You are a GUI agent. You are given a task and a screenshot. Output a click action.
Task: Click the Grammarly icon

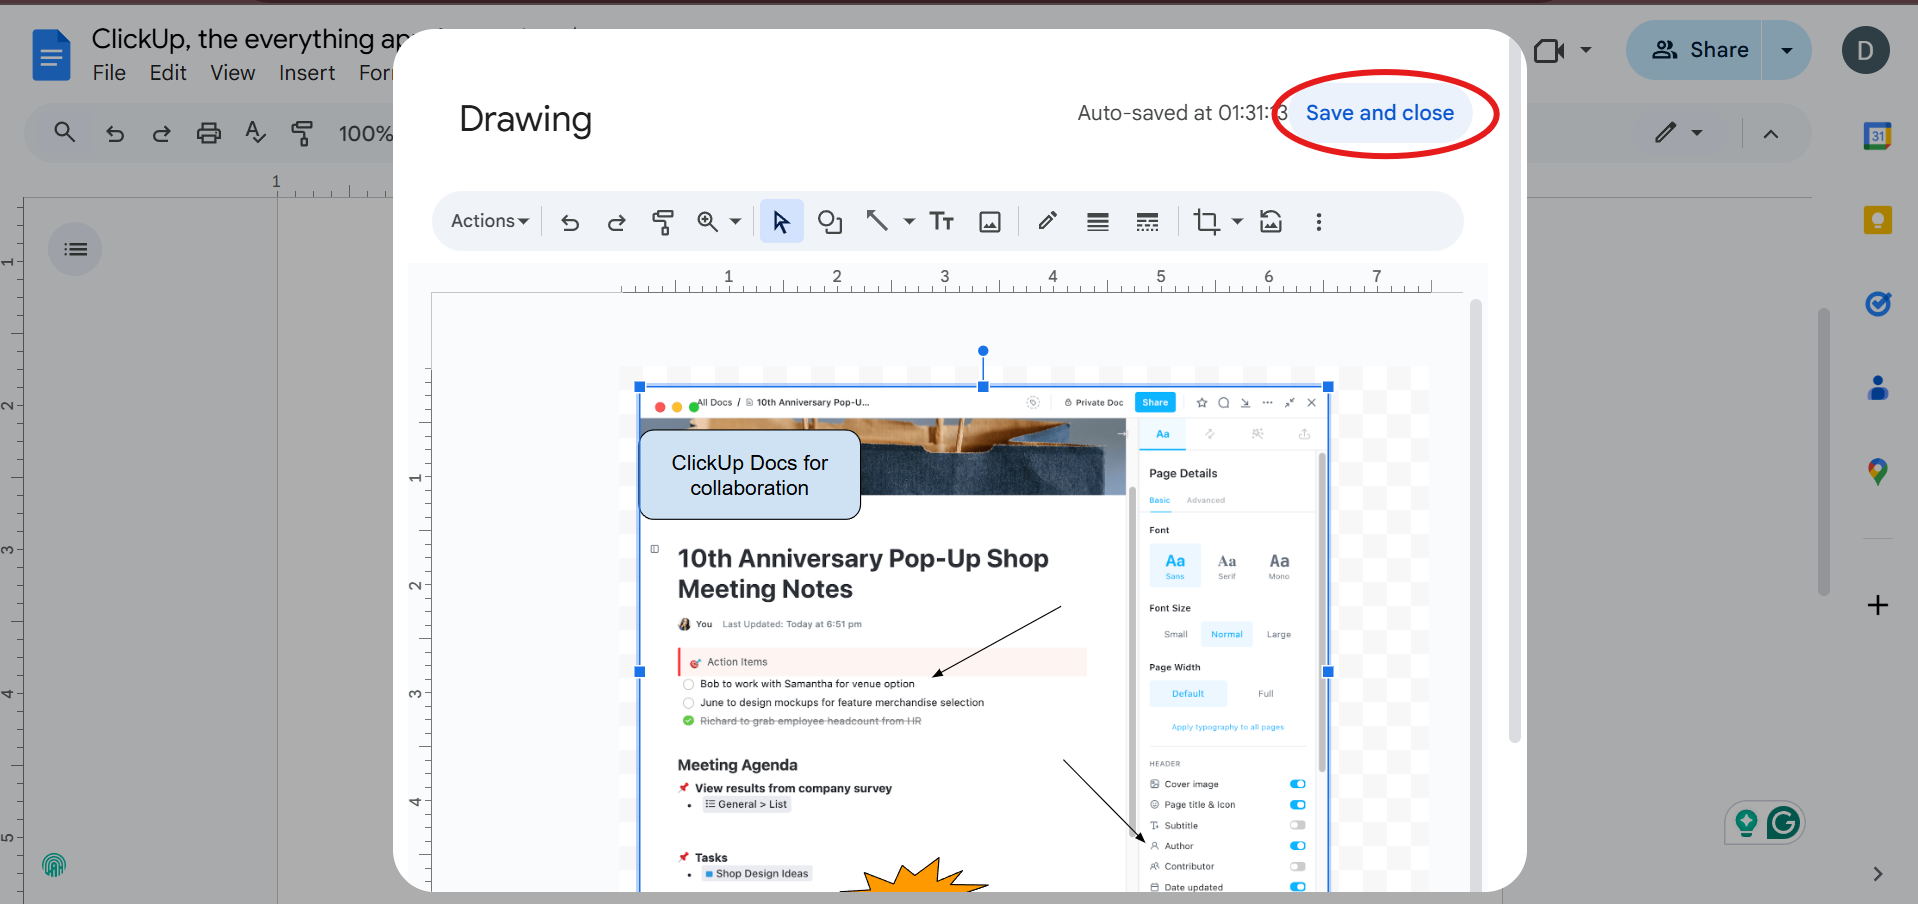click(x=1786, y=822)
